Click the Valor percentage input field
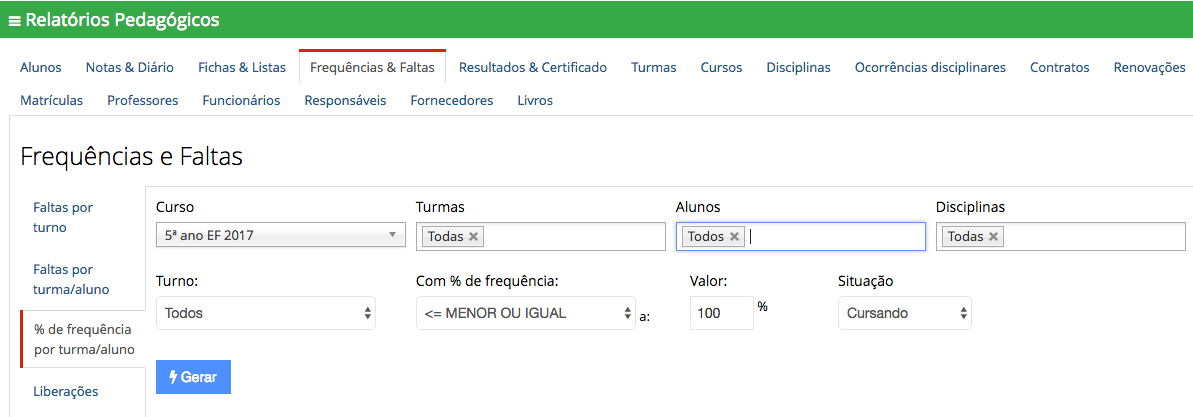This screenshot has height=417, width=1193. (x=721, y=313)
